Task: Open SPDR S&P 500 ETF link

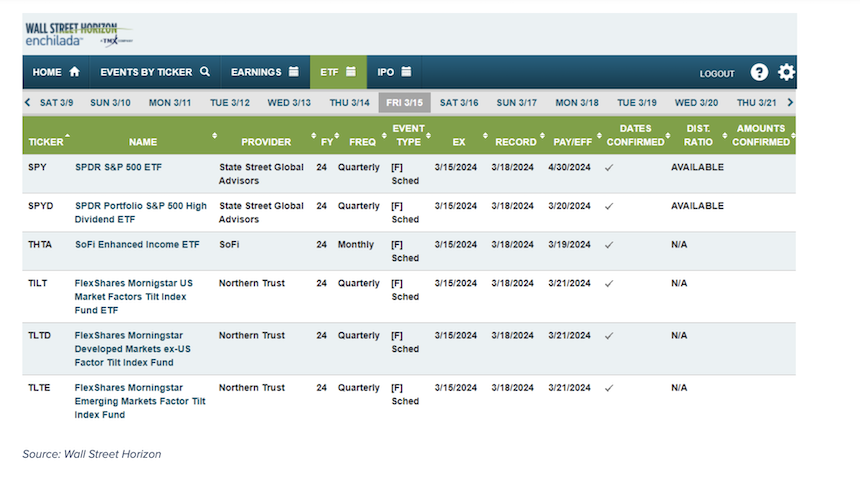Action: coord(118,167)
